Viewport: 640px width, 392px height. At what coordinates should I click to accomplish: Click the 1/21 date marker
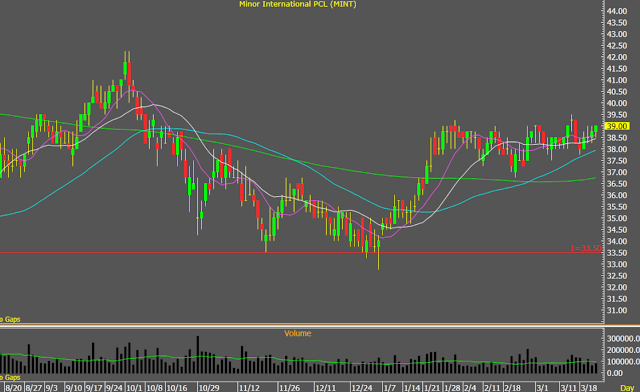tap(432, 388)
